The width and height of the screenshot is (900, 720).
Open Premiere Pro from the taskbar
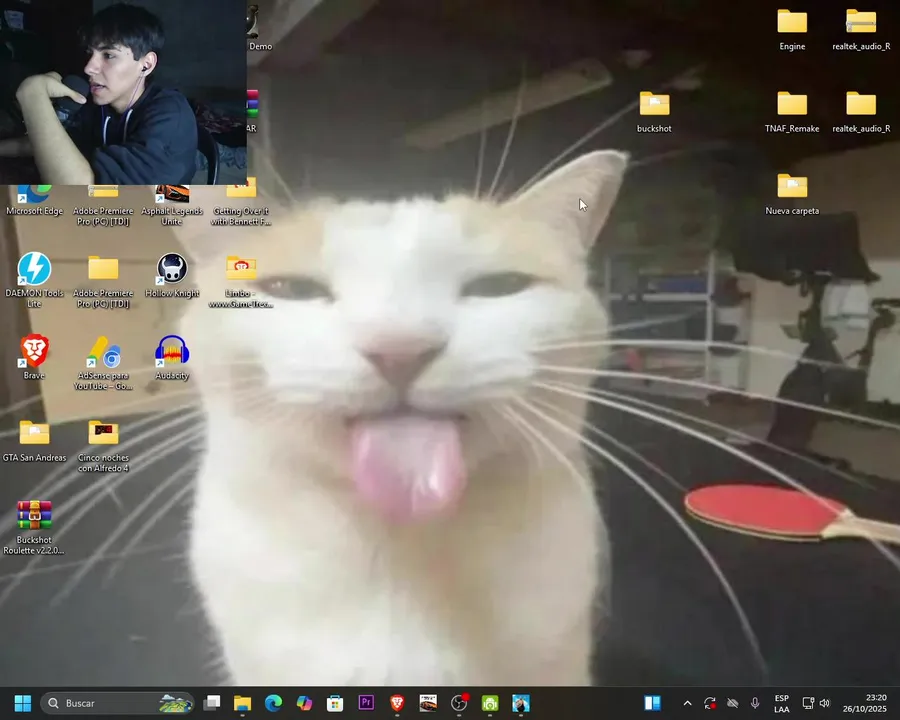[x=366, y=703]
